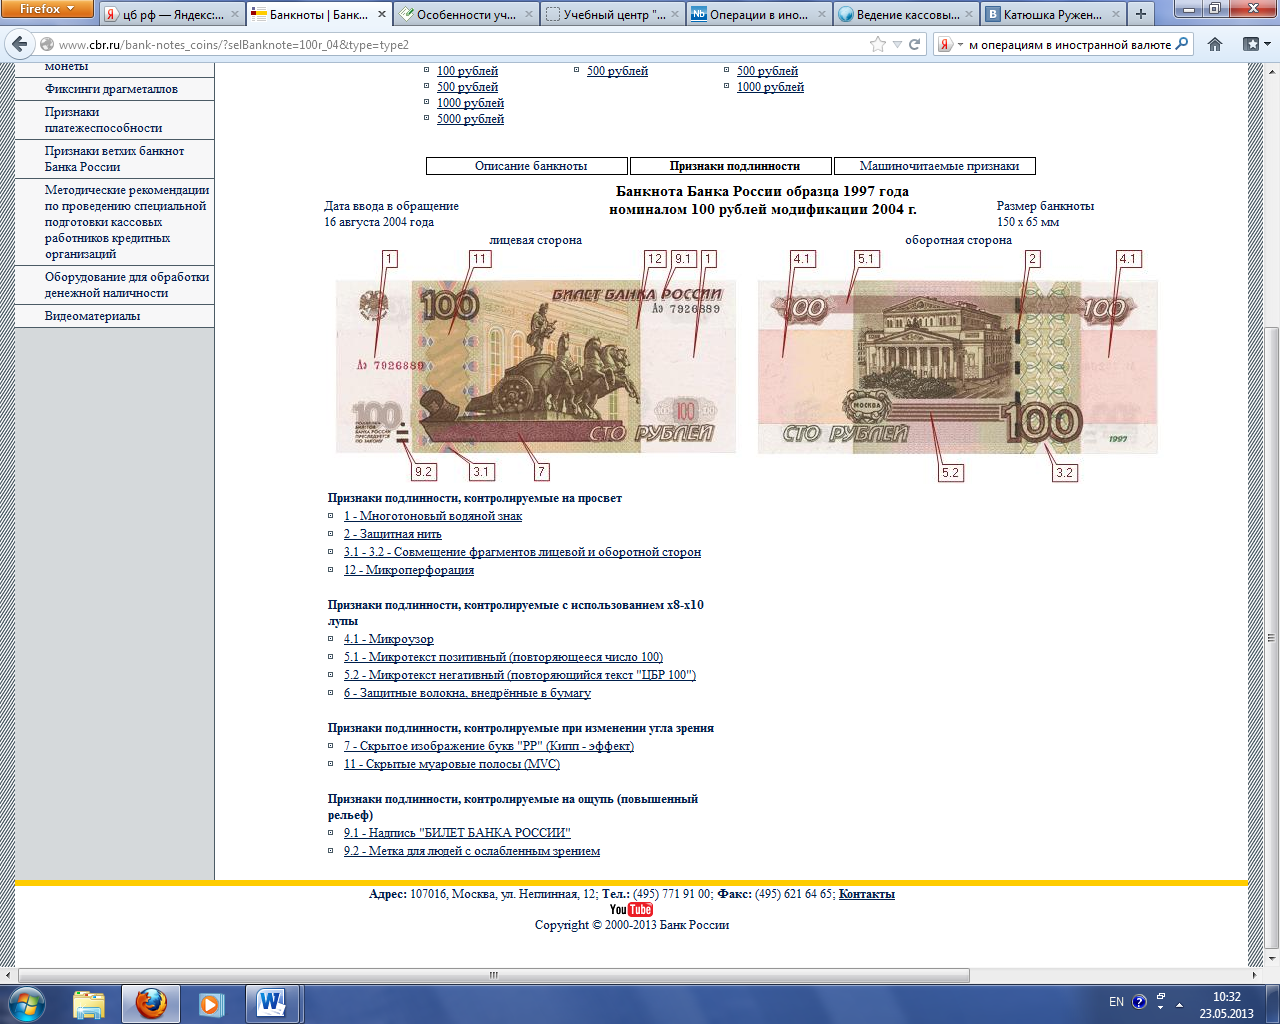This screenshot has width=1280, height=1024.
Task: Click marker 9.1 above the banknote
Action: pos(683,259)
